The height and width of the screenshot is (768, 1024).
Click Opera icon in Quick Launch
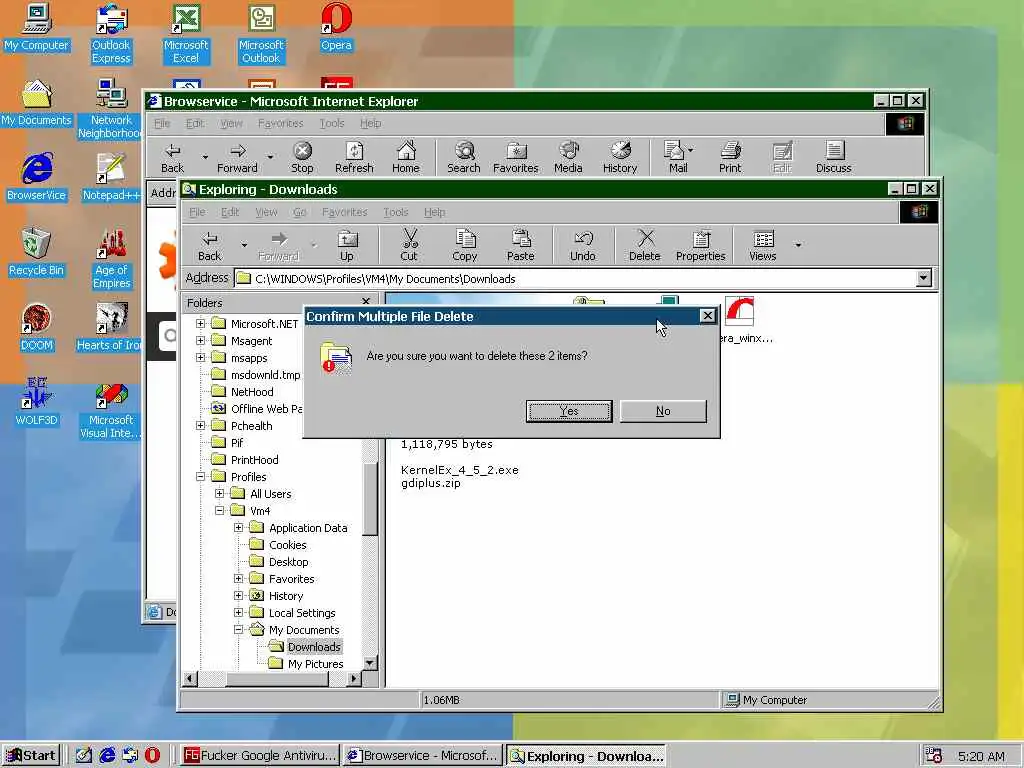152,756
